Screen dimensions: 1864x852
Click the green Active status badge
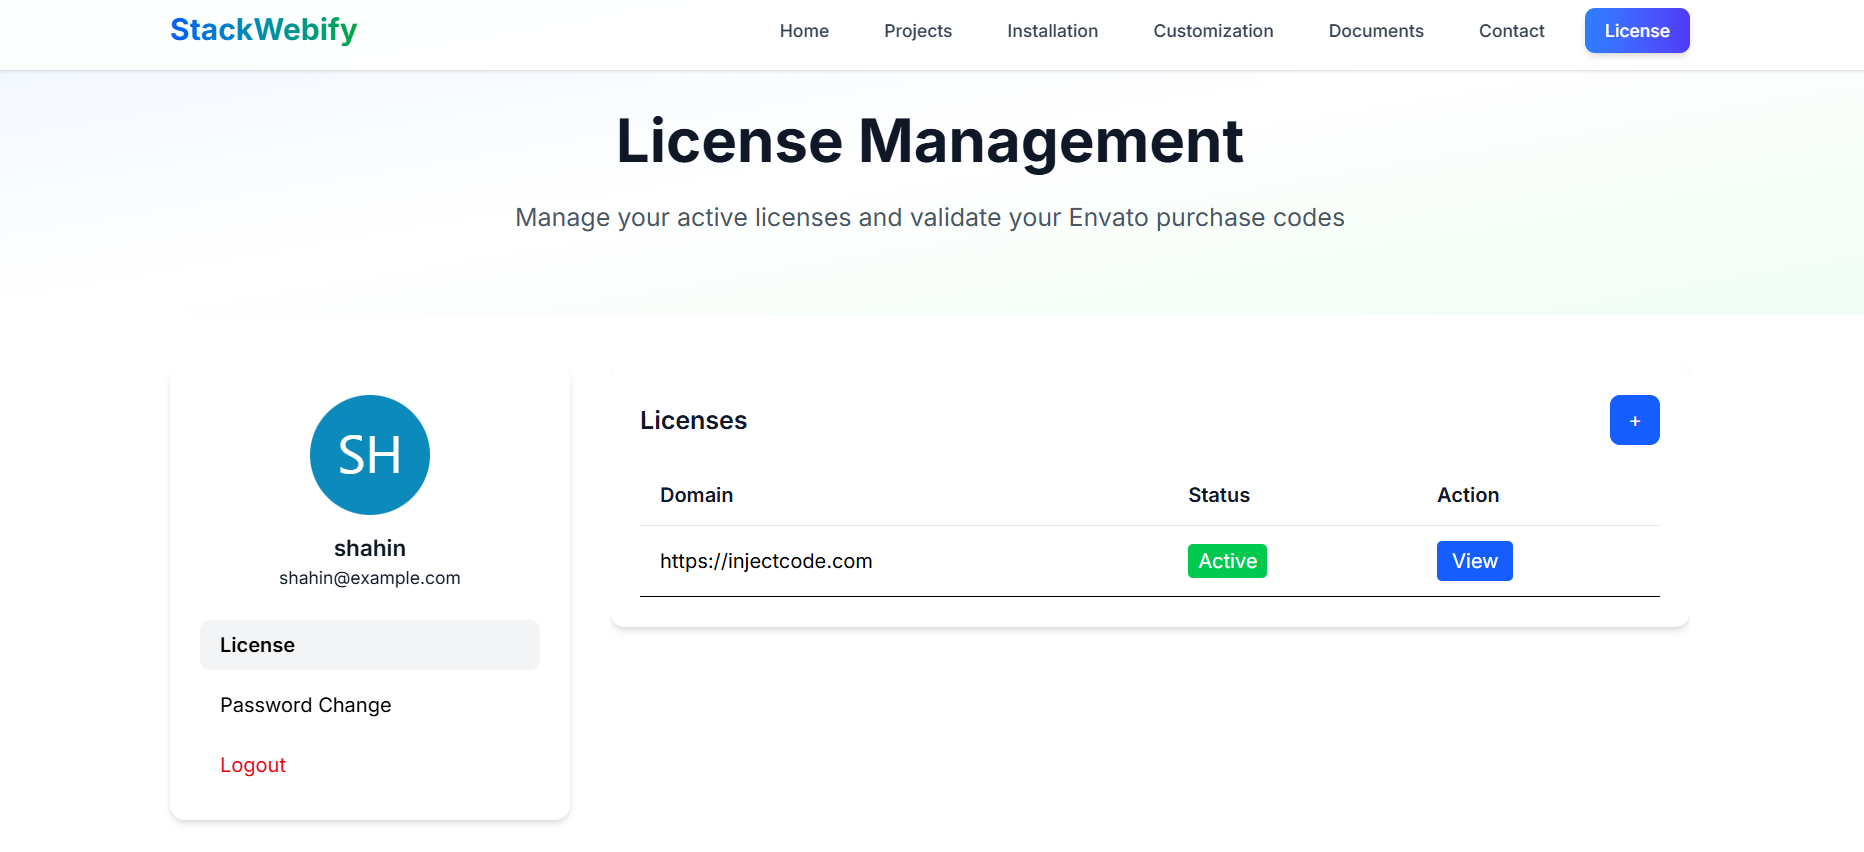coord(1227,561)
